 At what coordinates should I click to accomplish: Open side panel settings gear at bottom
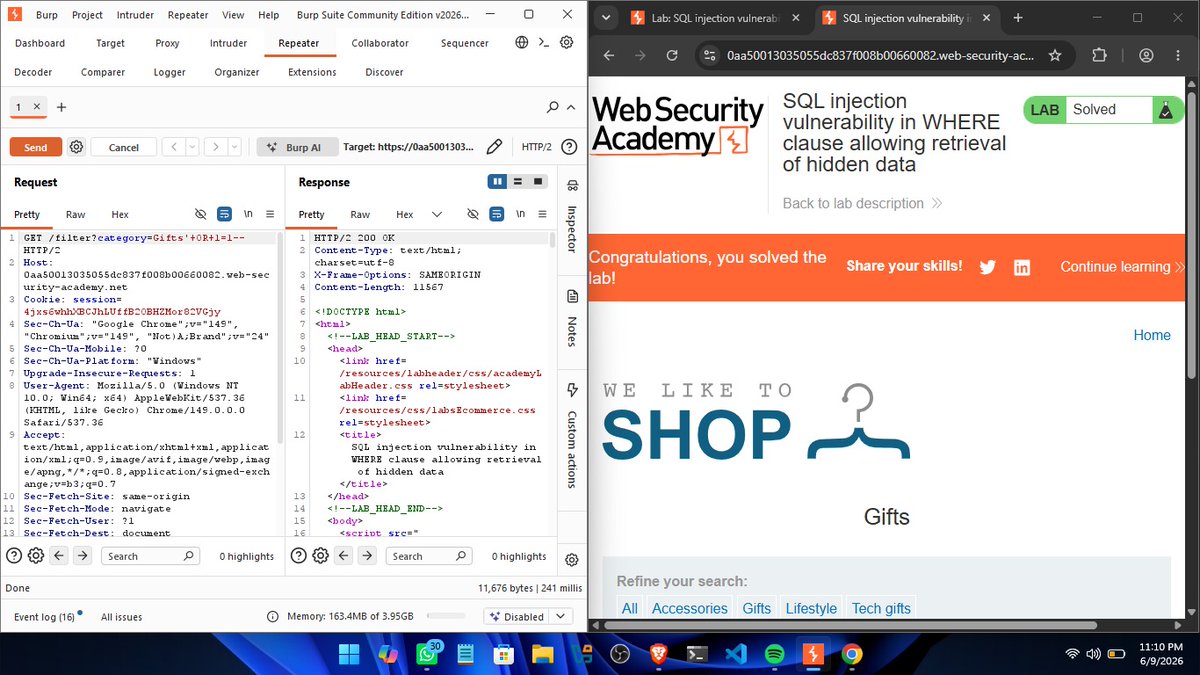(572, 559)
